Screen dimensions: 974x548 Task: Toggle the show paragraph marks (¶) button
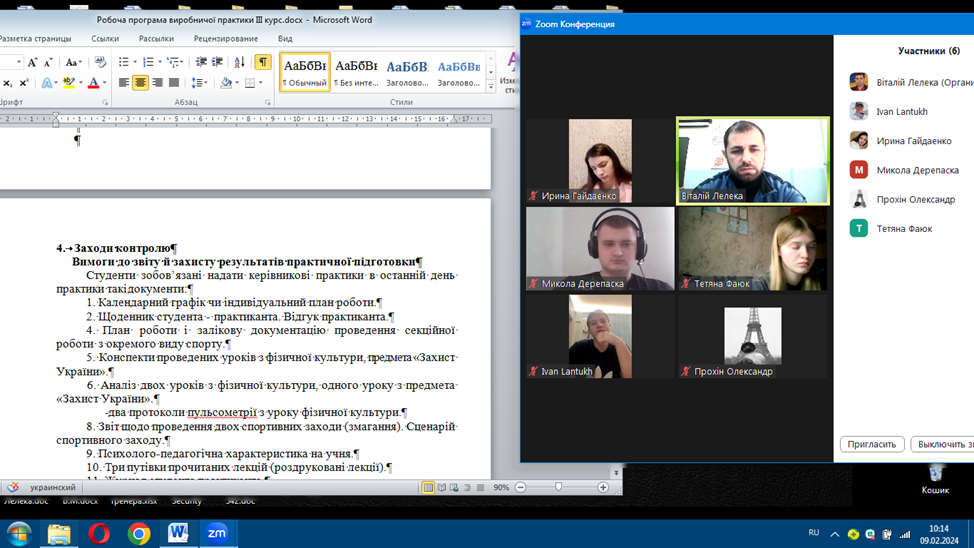[x=263, y=62]
